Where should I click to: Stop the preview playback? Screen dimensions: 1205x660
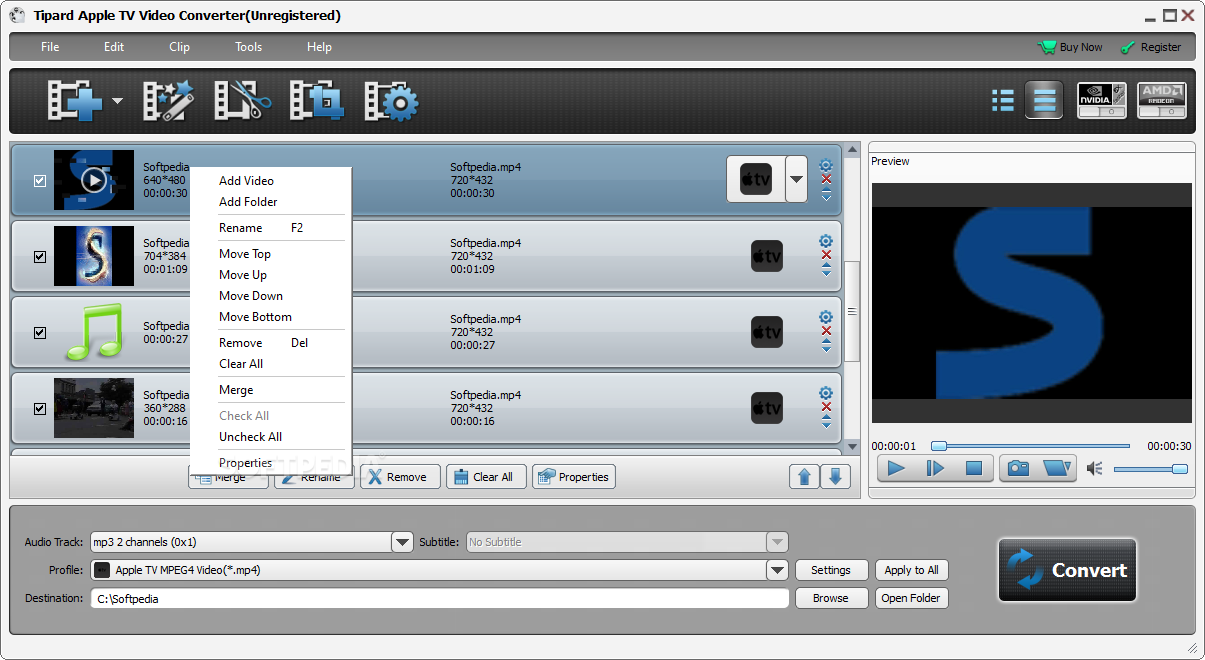[973, 468]
